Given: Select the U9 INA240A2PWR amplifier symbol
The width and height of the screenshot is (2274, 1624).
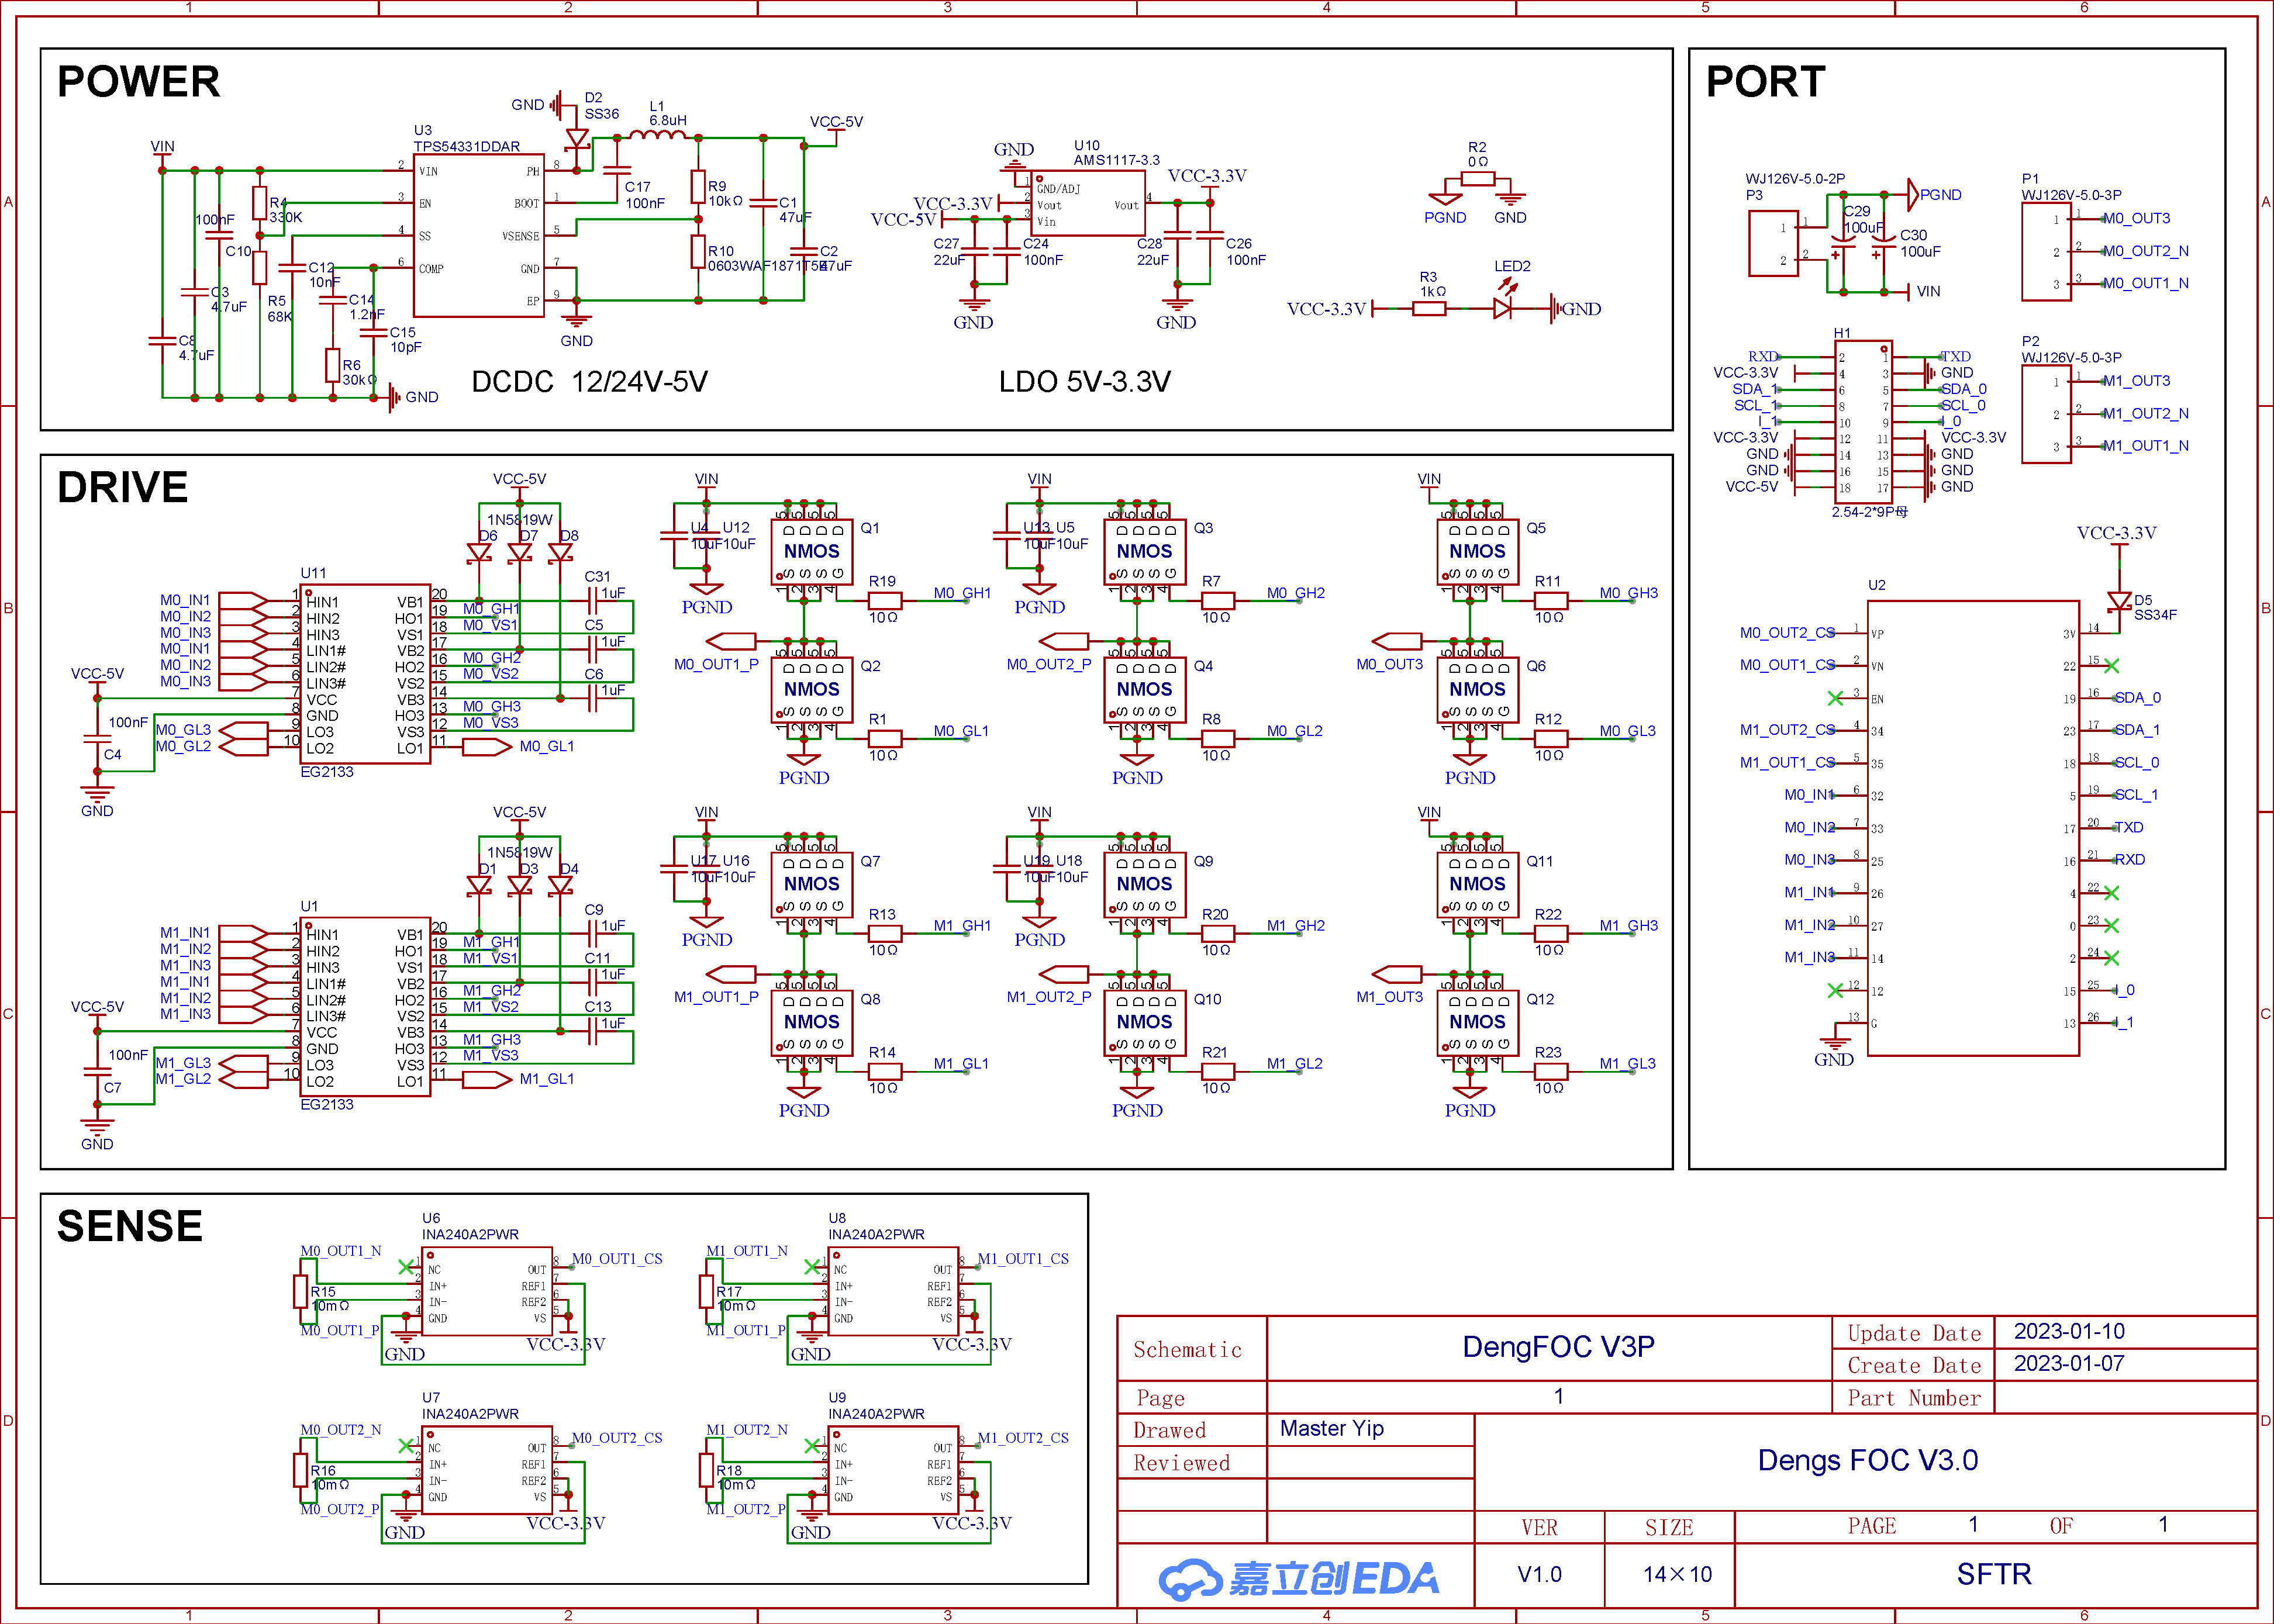Looking at the screenshot, I should (x=894, y=1470).
